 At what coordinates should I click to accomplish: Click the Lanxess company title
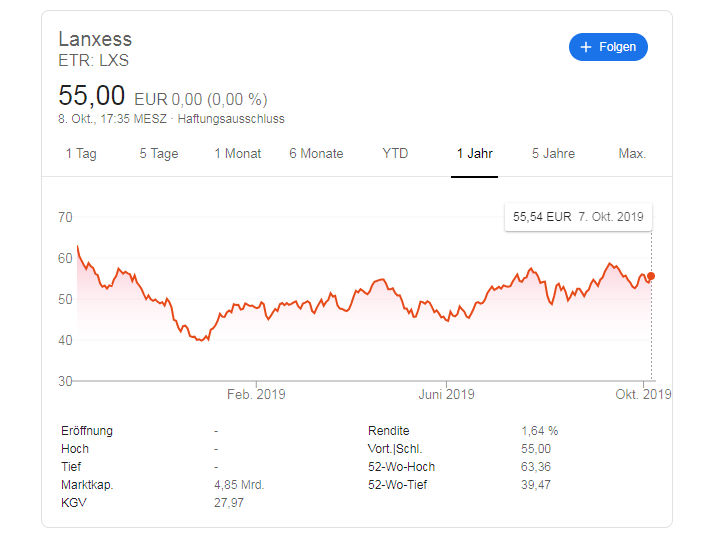pyautogui.click(x=95, y=39)
